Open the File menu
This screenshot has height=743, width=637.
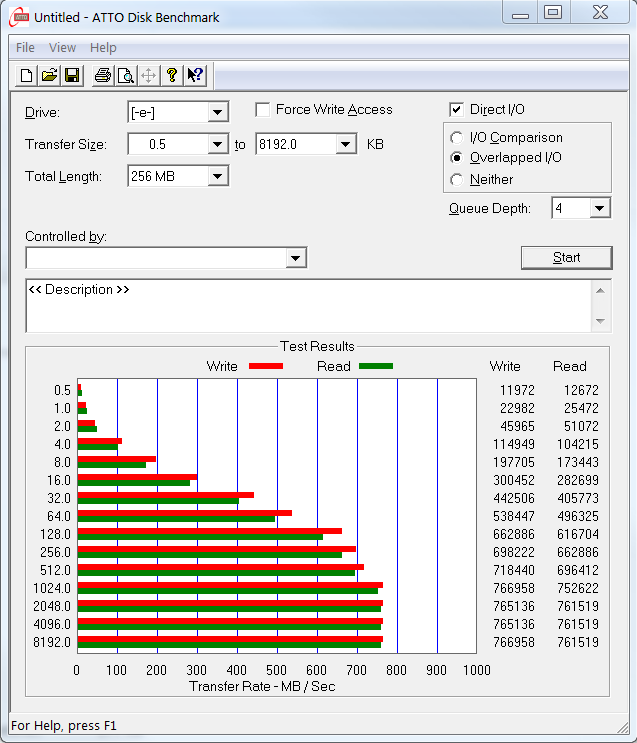click(25, 48)
